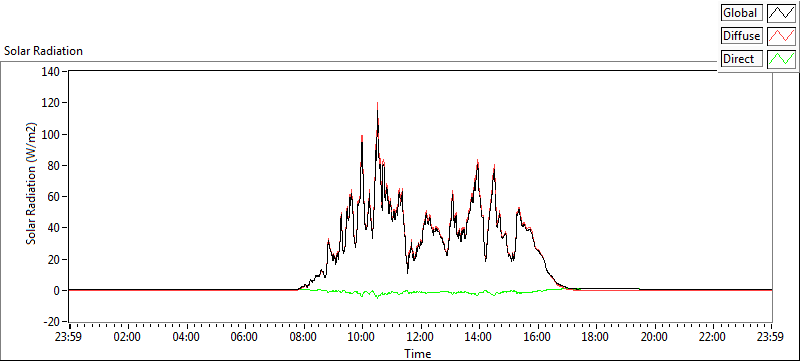Screen dimensions: 800x361
Task: Click the 0 y-axis tick label
Action: tap(56, 291)
